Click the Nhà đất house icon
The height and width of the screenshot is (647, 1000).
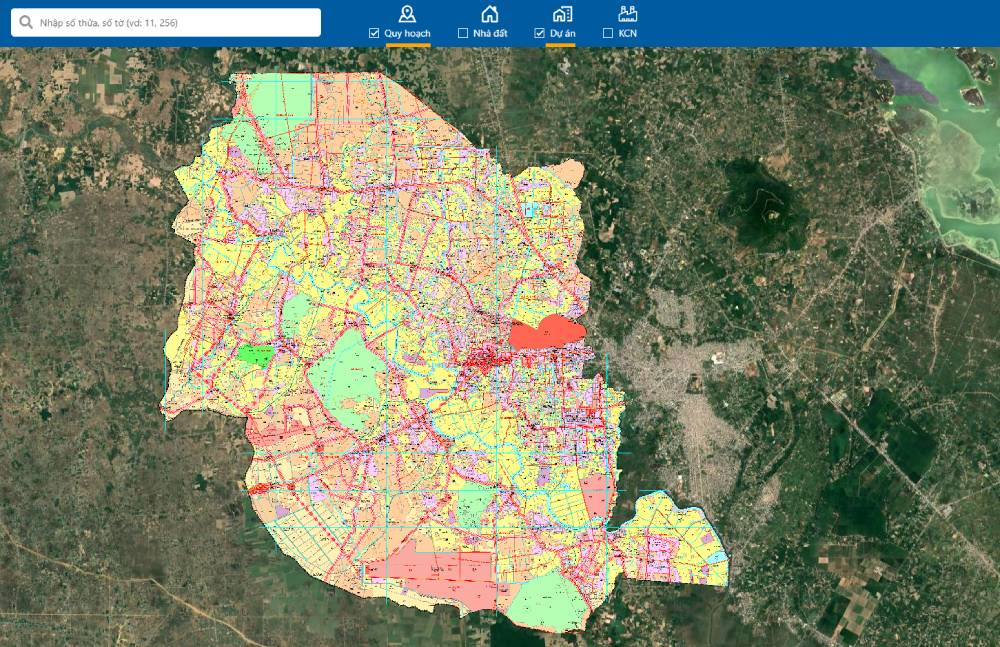click(x=489, y=13)
